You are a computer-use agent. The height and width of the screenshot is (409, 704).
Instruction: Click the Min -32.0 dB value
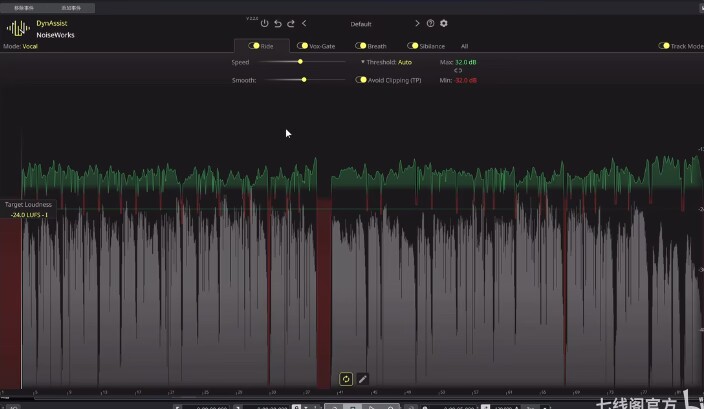point(466,80)
